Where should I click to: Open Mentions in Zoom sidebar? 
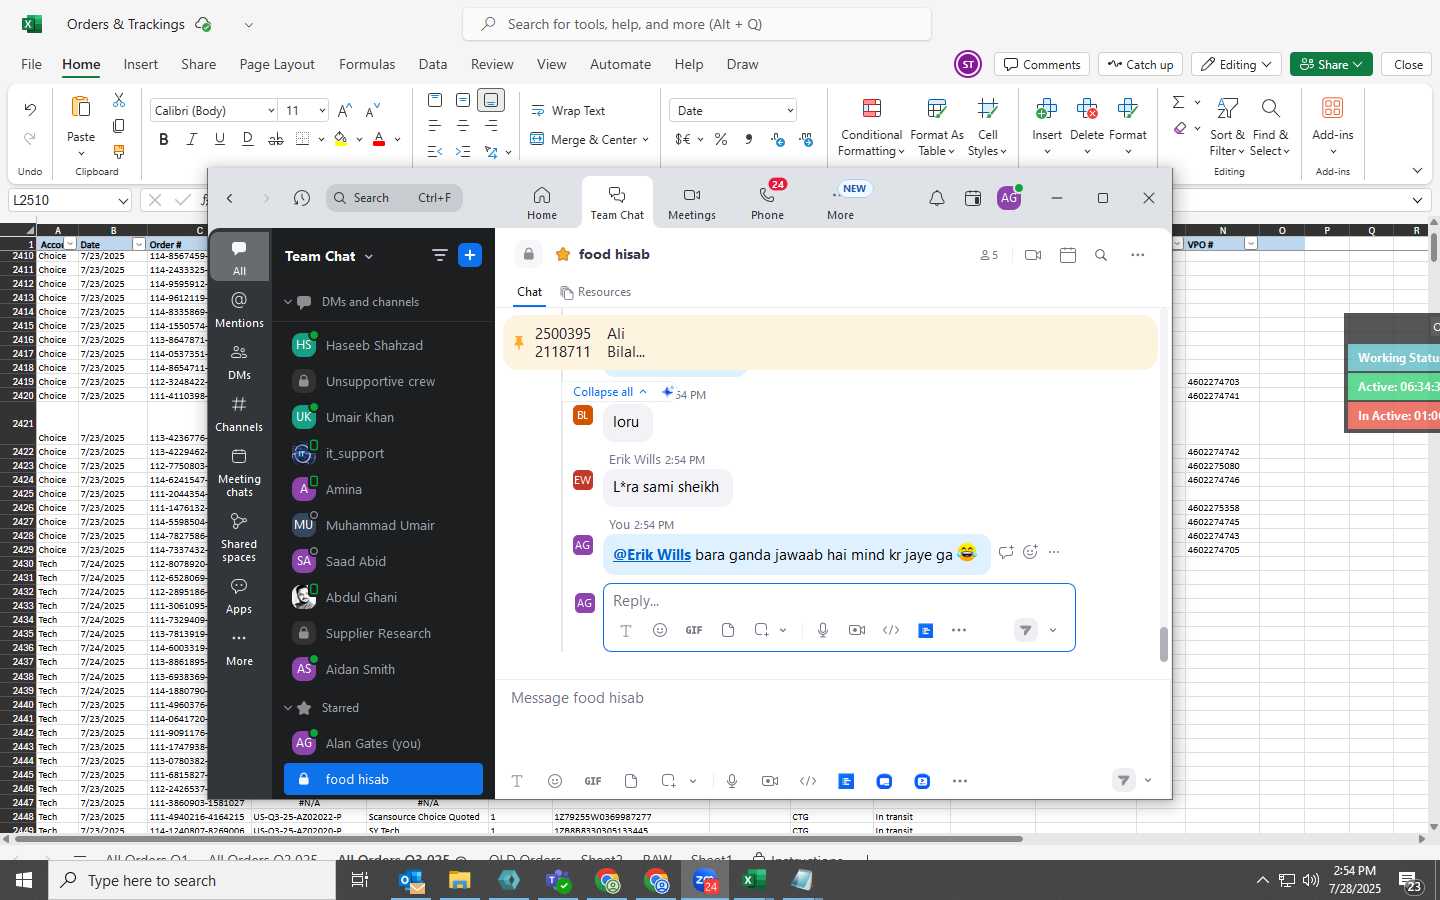(239, 309)
